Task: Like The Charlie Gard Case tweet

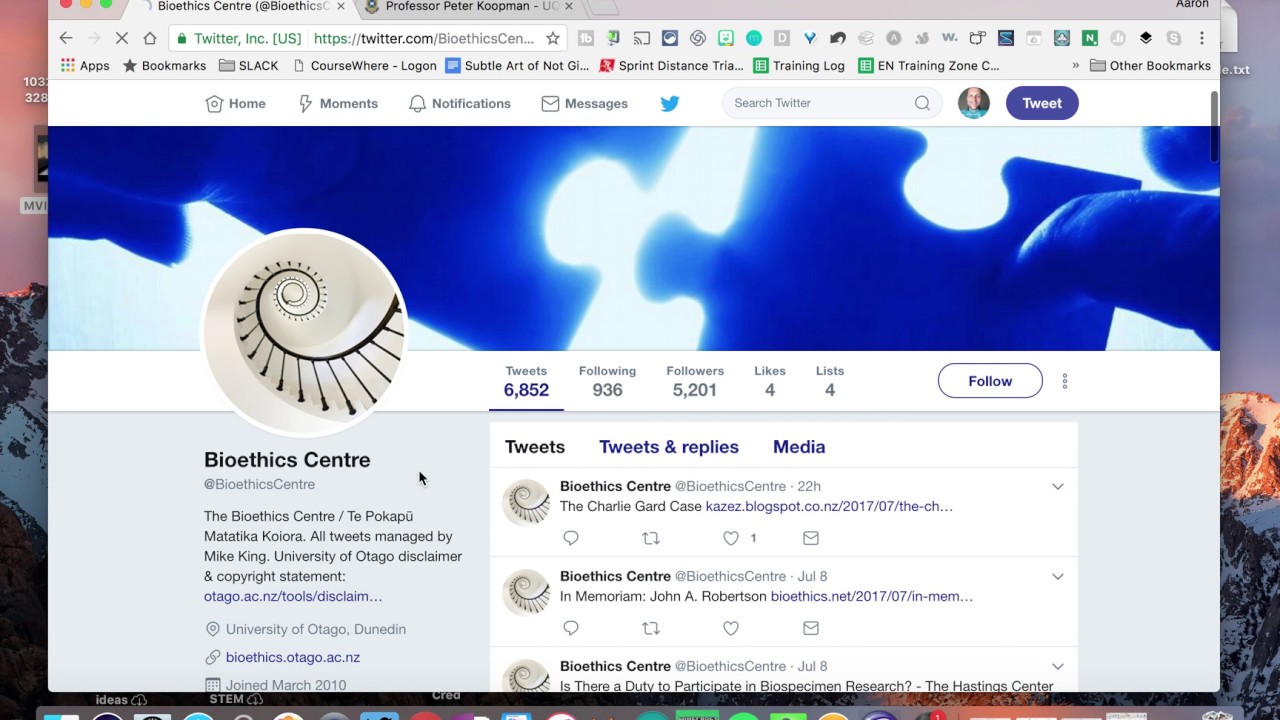Action: [x=731, y=538]
